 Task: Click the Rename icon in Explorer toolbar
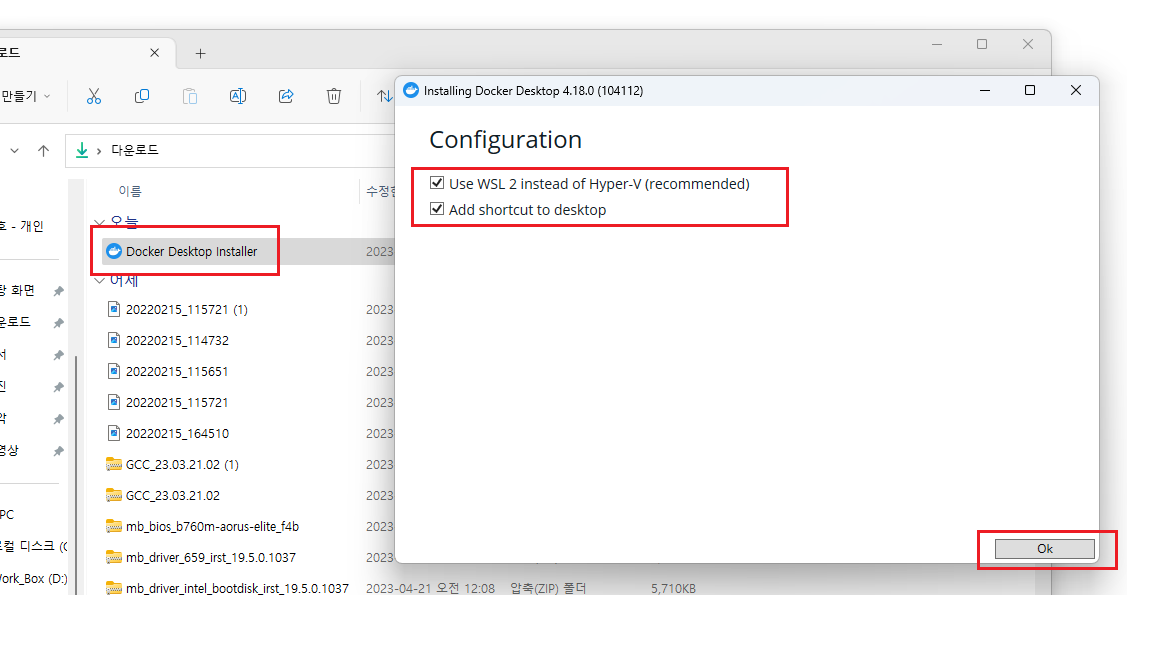238,96
